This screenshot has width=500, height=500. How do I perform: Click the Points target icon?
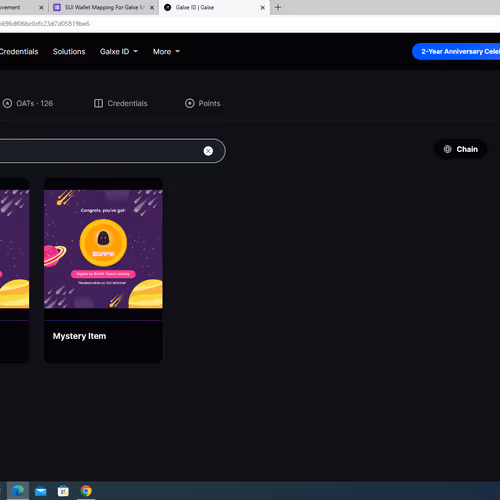click(x=190, y=103)
